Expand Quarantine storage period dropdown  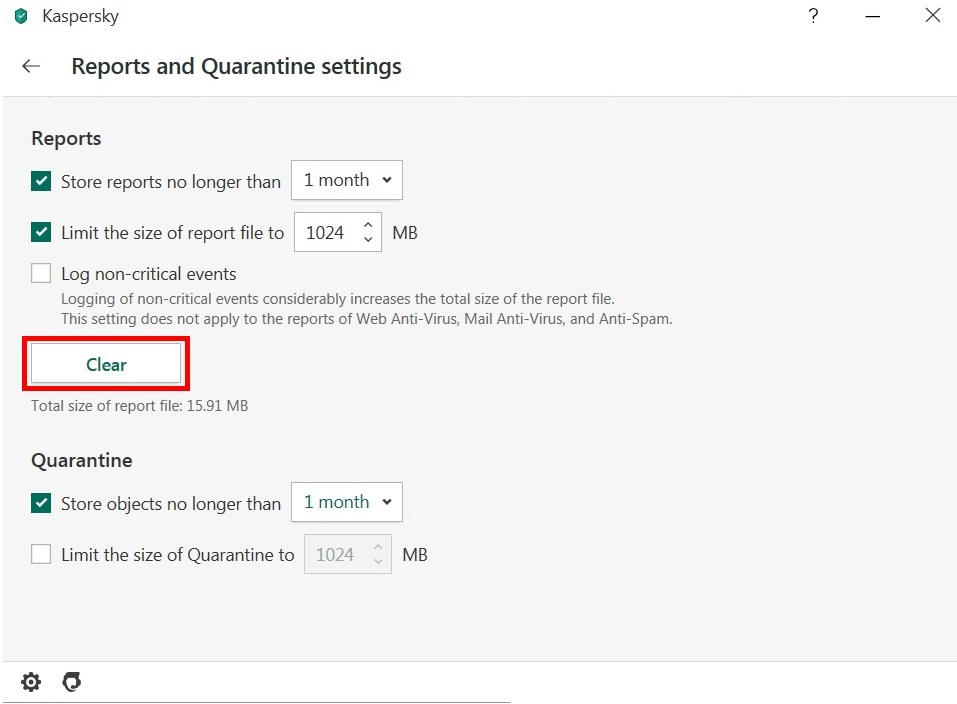(346, 502)
